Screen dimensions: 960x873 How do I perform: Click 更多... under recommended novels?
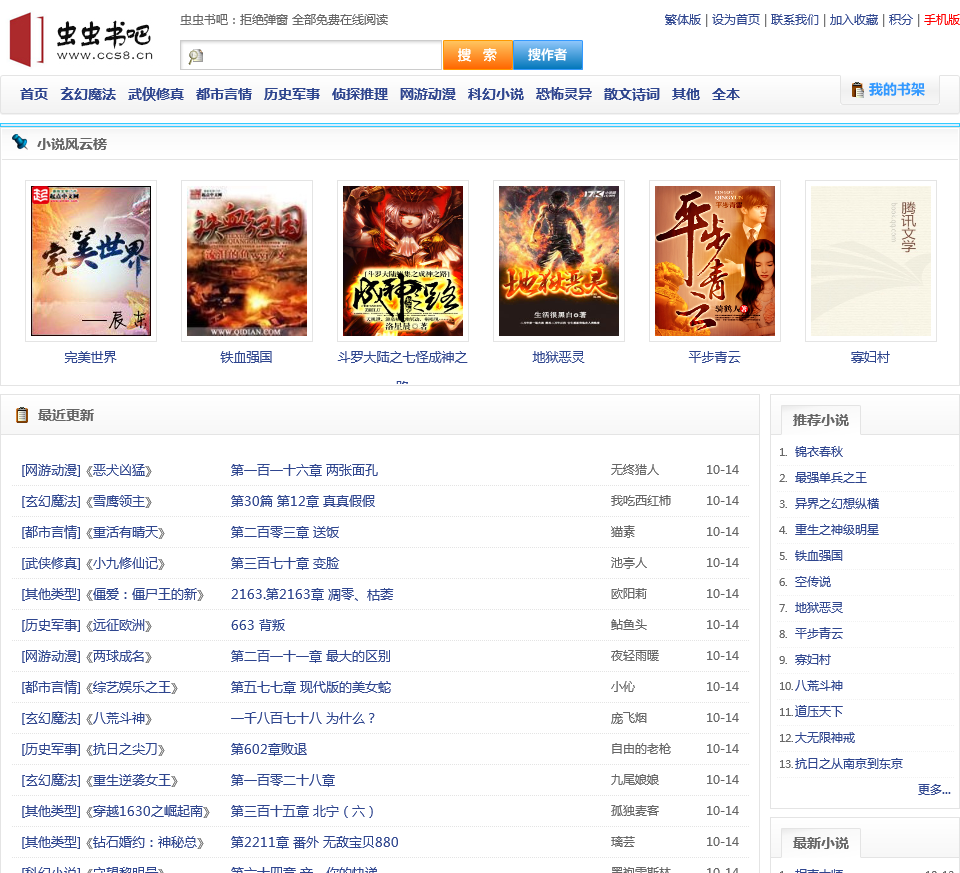click(x=934, y=790)
